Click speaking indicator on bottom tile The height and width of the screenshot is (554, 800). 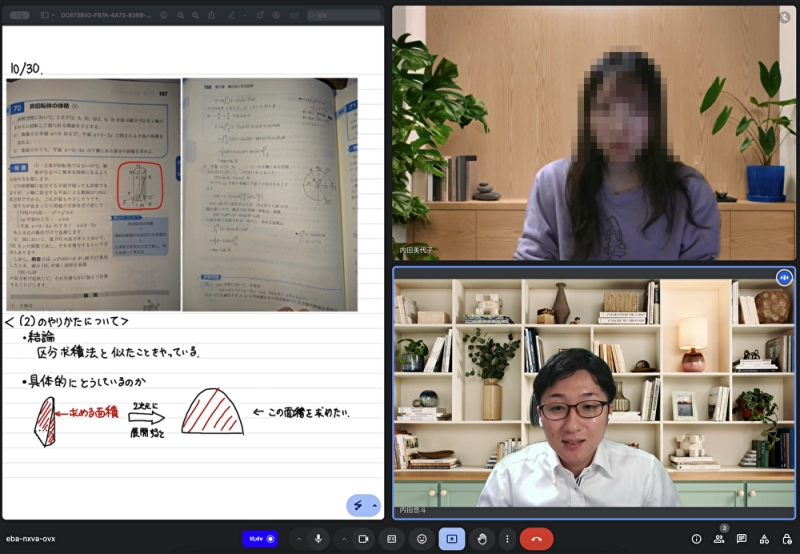coord(784,278)
